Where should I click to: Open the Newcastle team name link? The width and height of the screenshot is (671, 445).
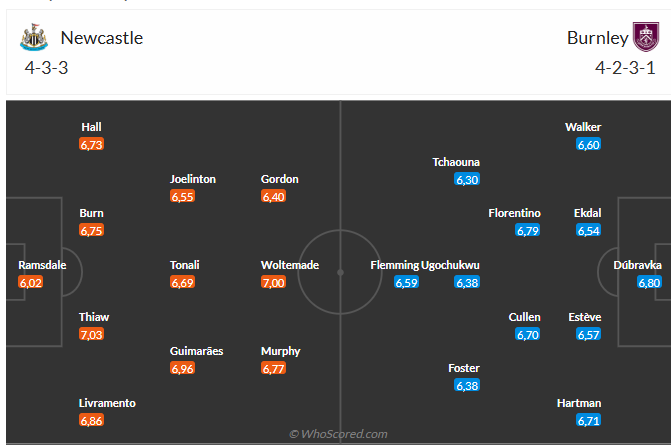coord(101,38)
